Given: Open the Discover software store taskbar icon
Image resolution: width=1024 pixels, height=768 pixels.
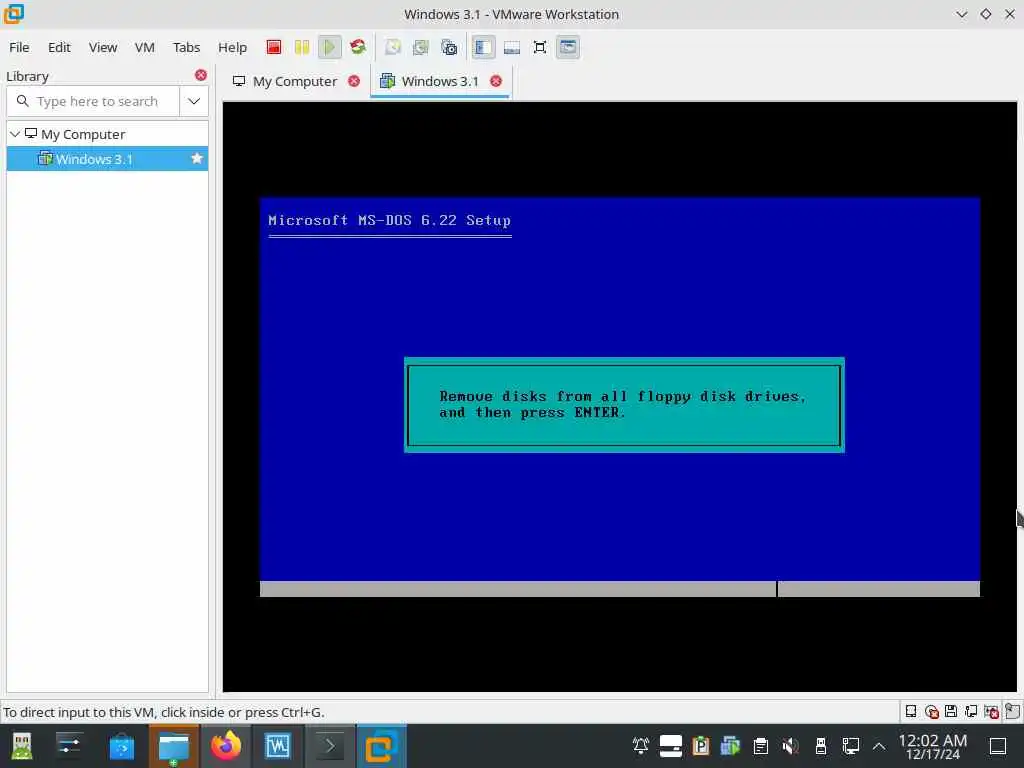Looking at the screenshot, I should click(x=121, y=746).
